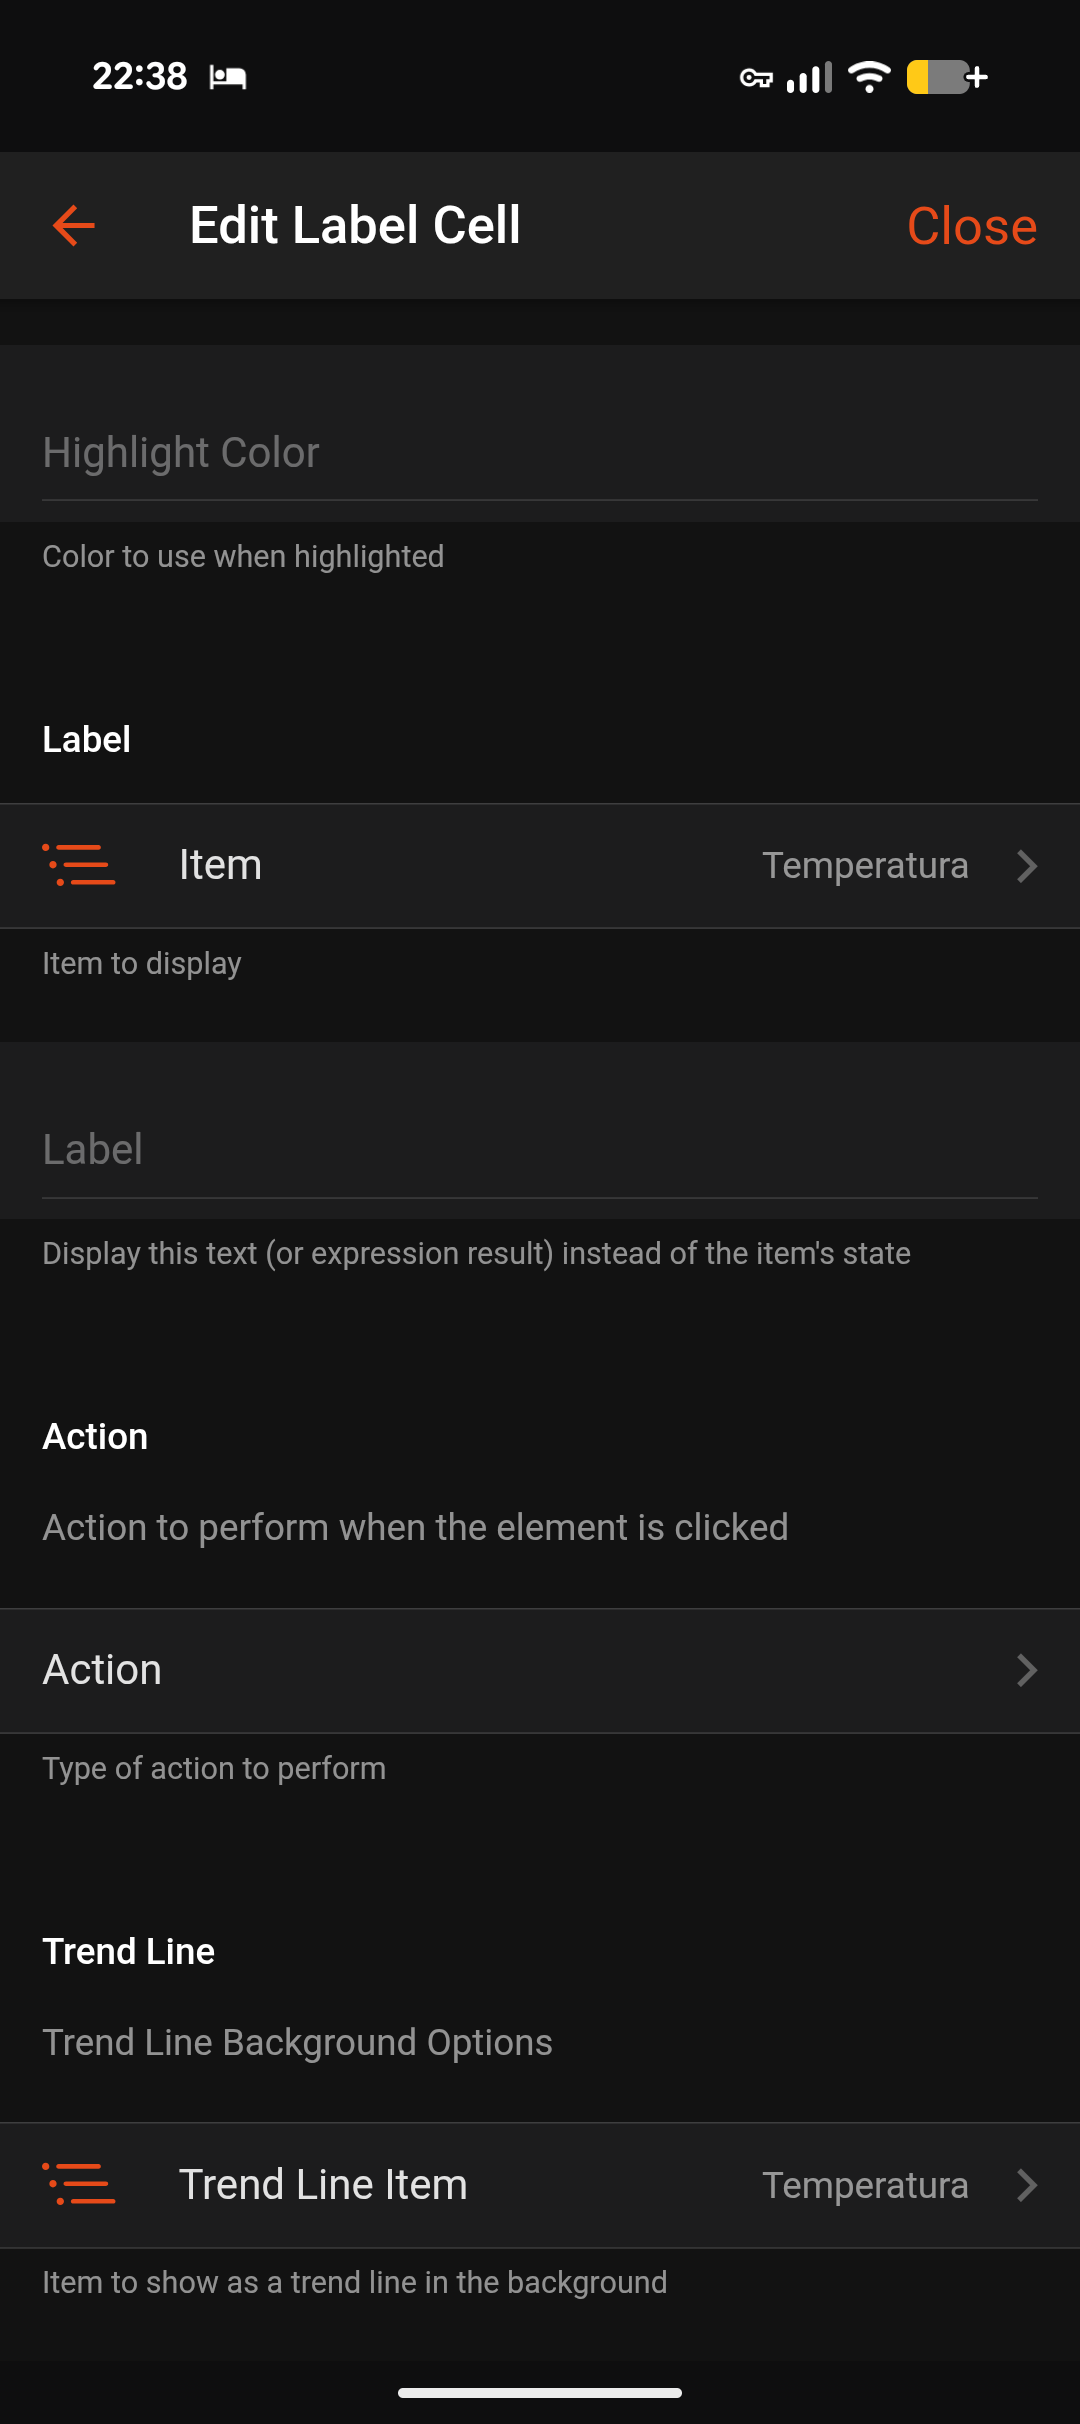Tap the bottom home indicator bar
1080x2424 pixels.
(540, 2393)
